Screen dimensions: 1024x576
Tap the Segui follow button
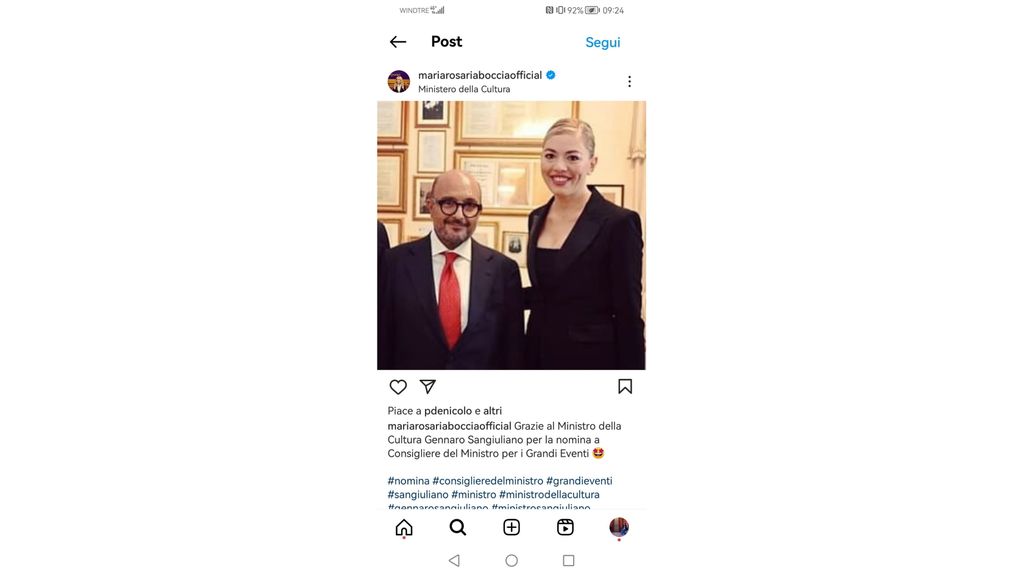coord(603,42)
